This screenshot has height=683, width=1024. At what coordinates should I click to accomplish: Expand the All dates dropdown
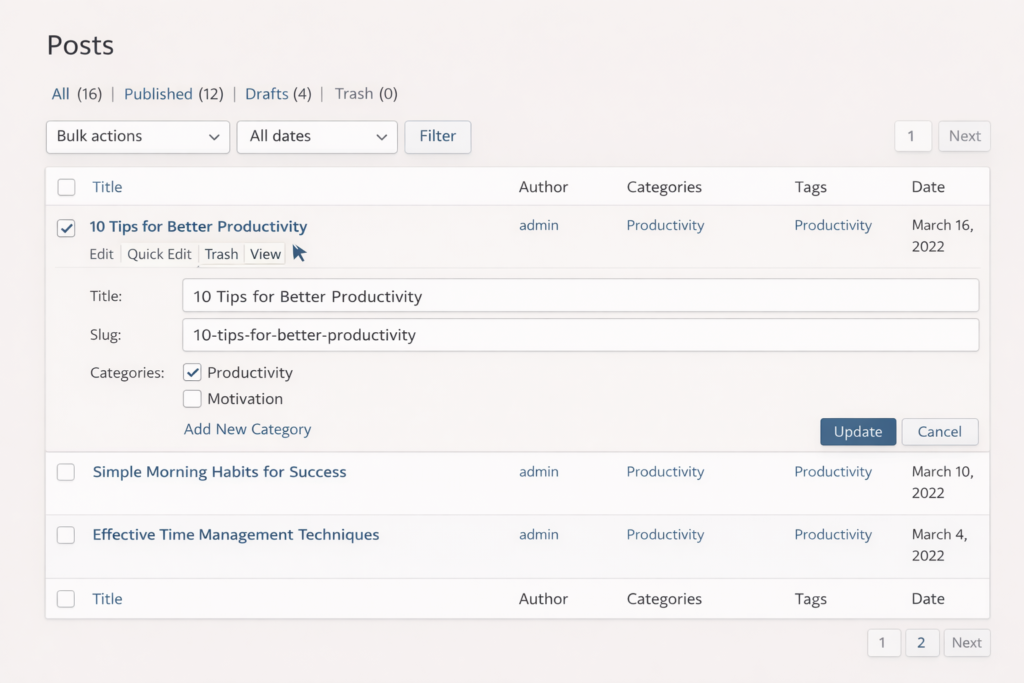click(x=317, y=137)
